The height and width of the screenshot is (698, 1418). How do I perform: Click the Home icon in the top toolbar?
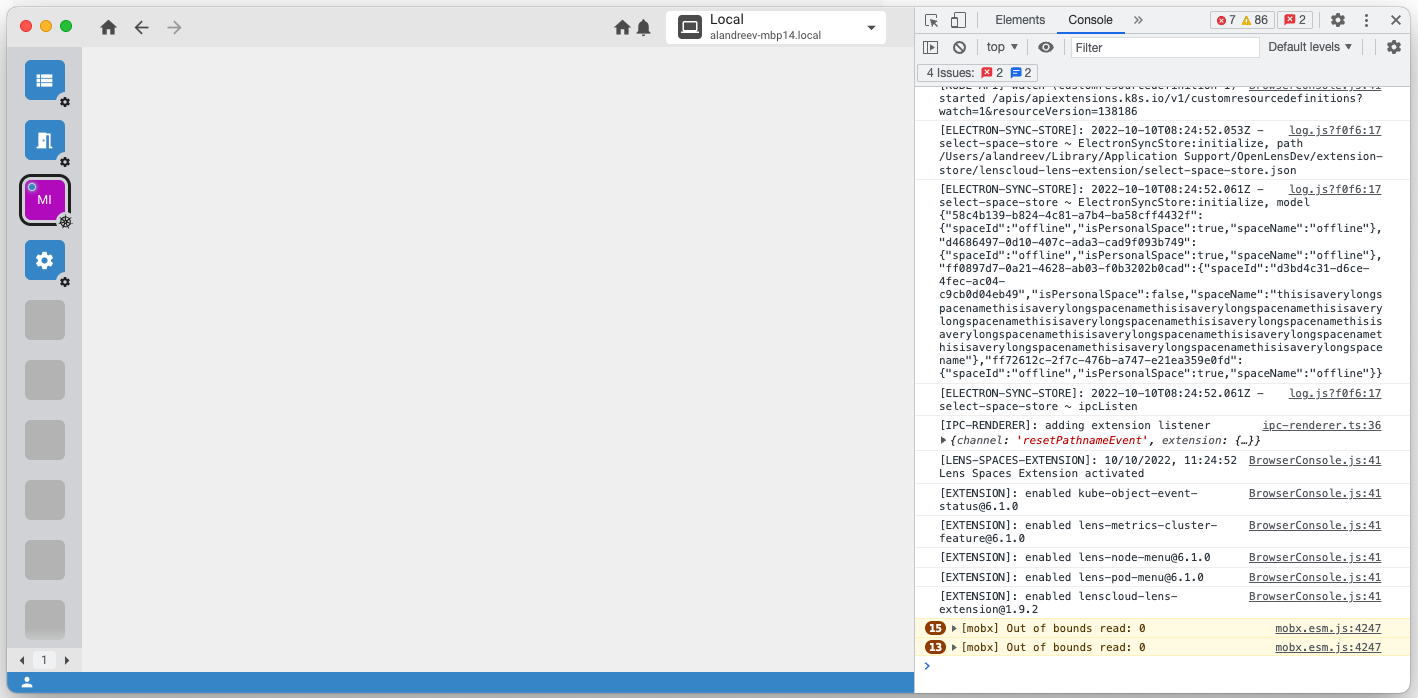108,28
